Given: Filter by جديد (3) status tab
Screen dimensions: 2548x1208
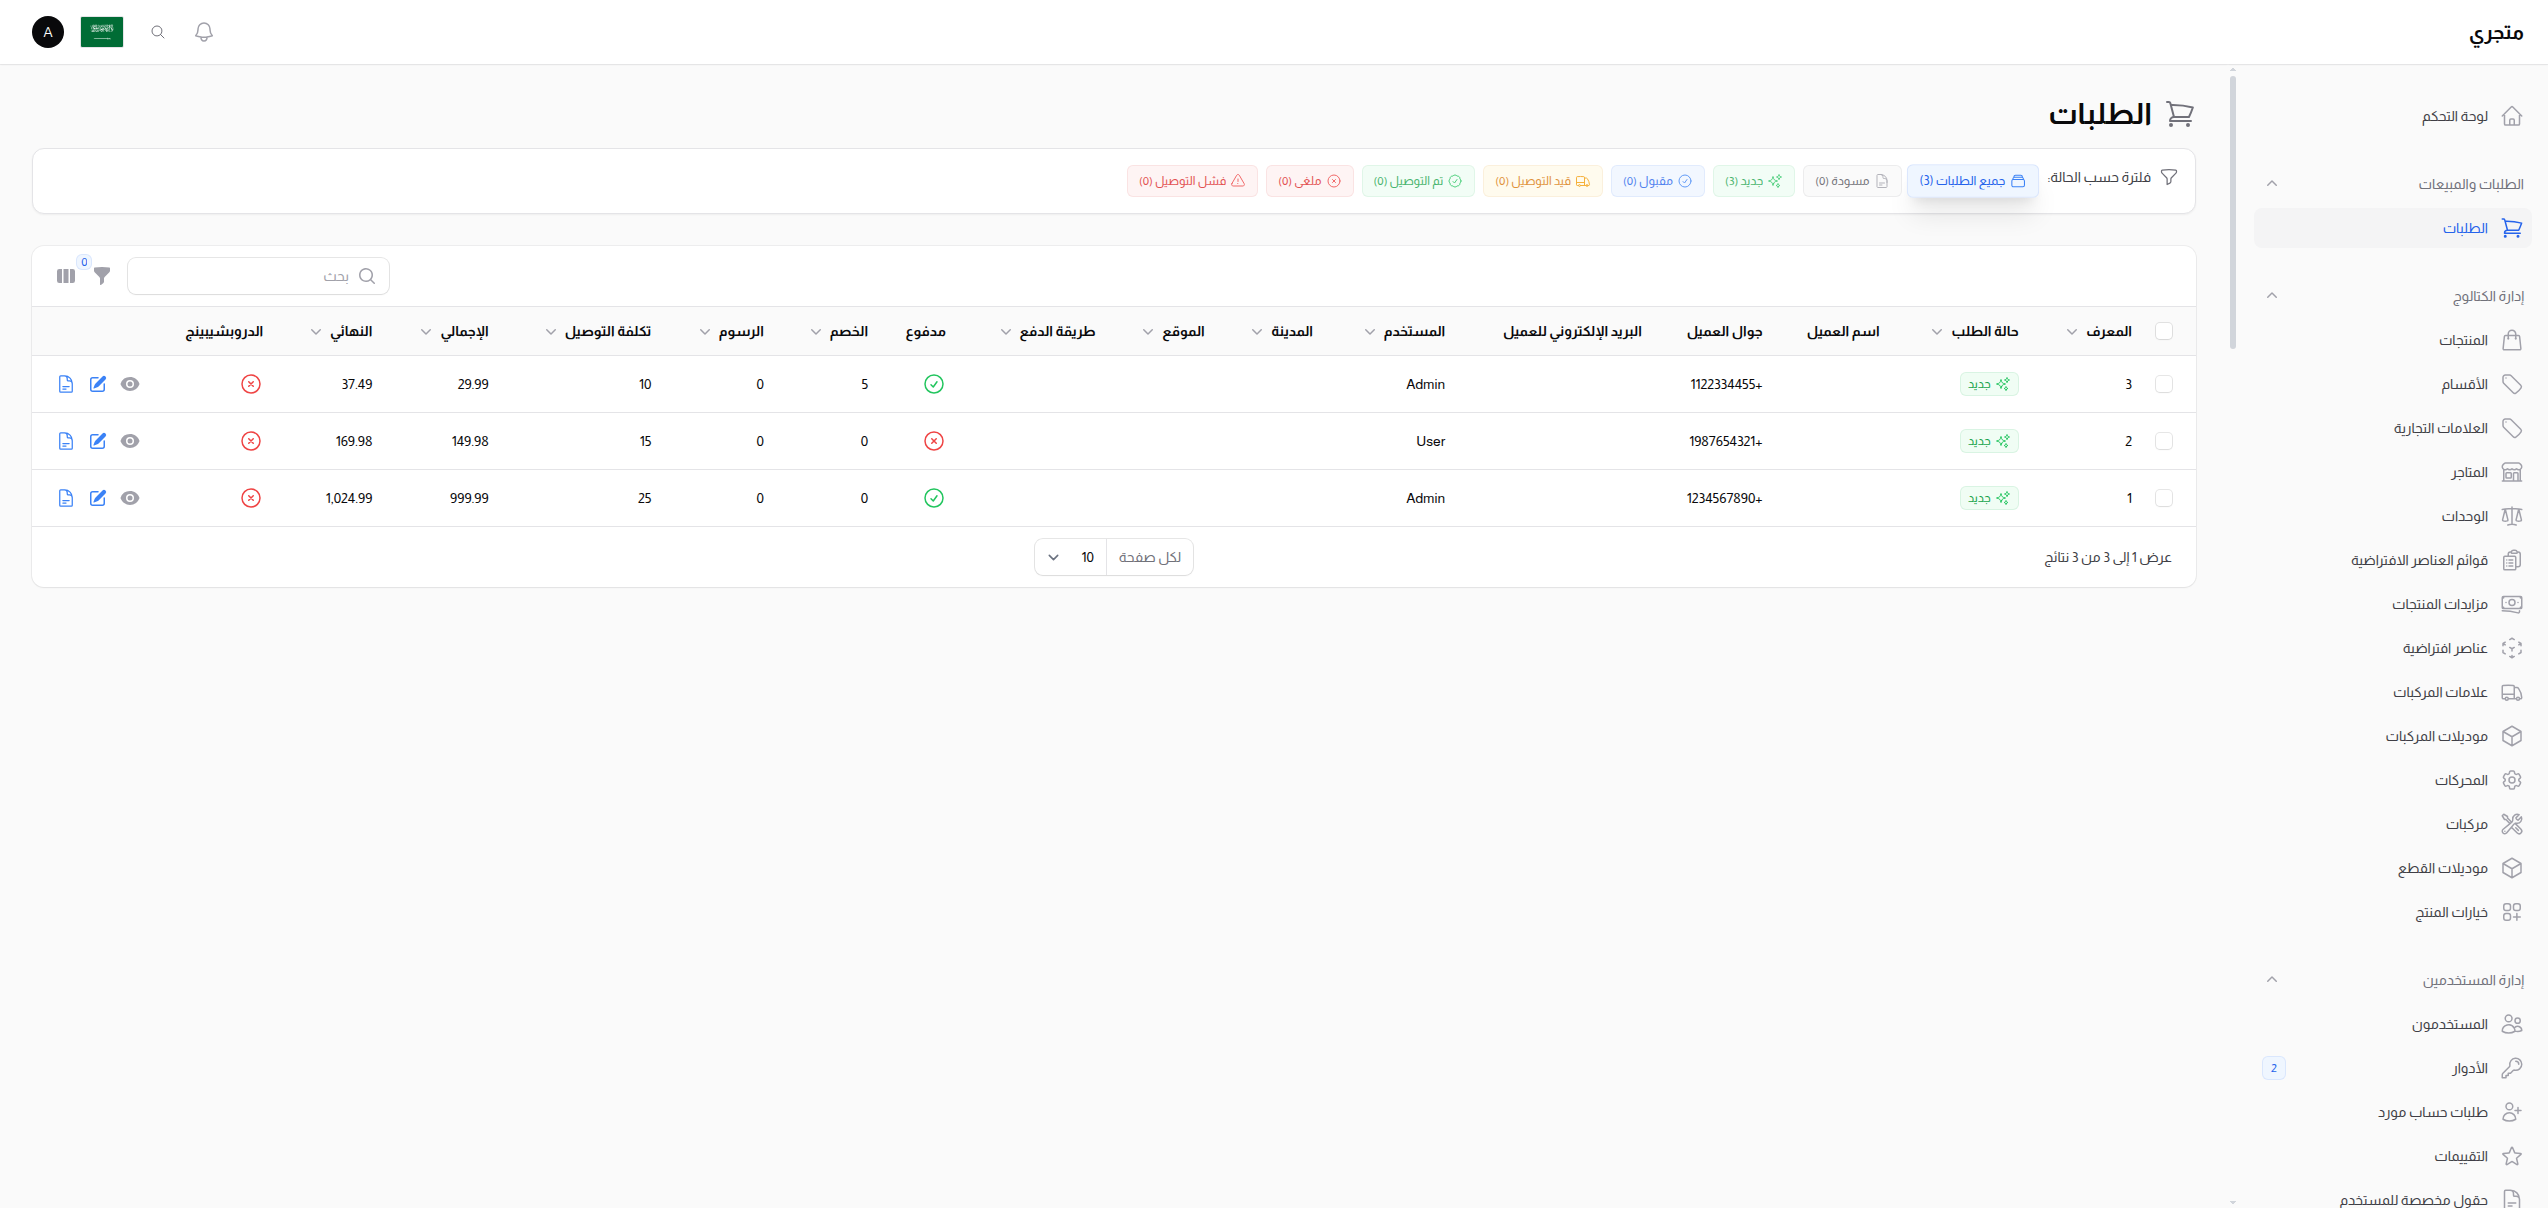Looking at the screenshot, I should (x=1753, y=181).
